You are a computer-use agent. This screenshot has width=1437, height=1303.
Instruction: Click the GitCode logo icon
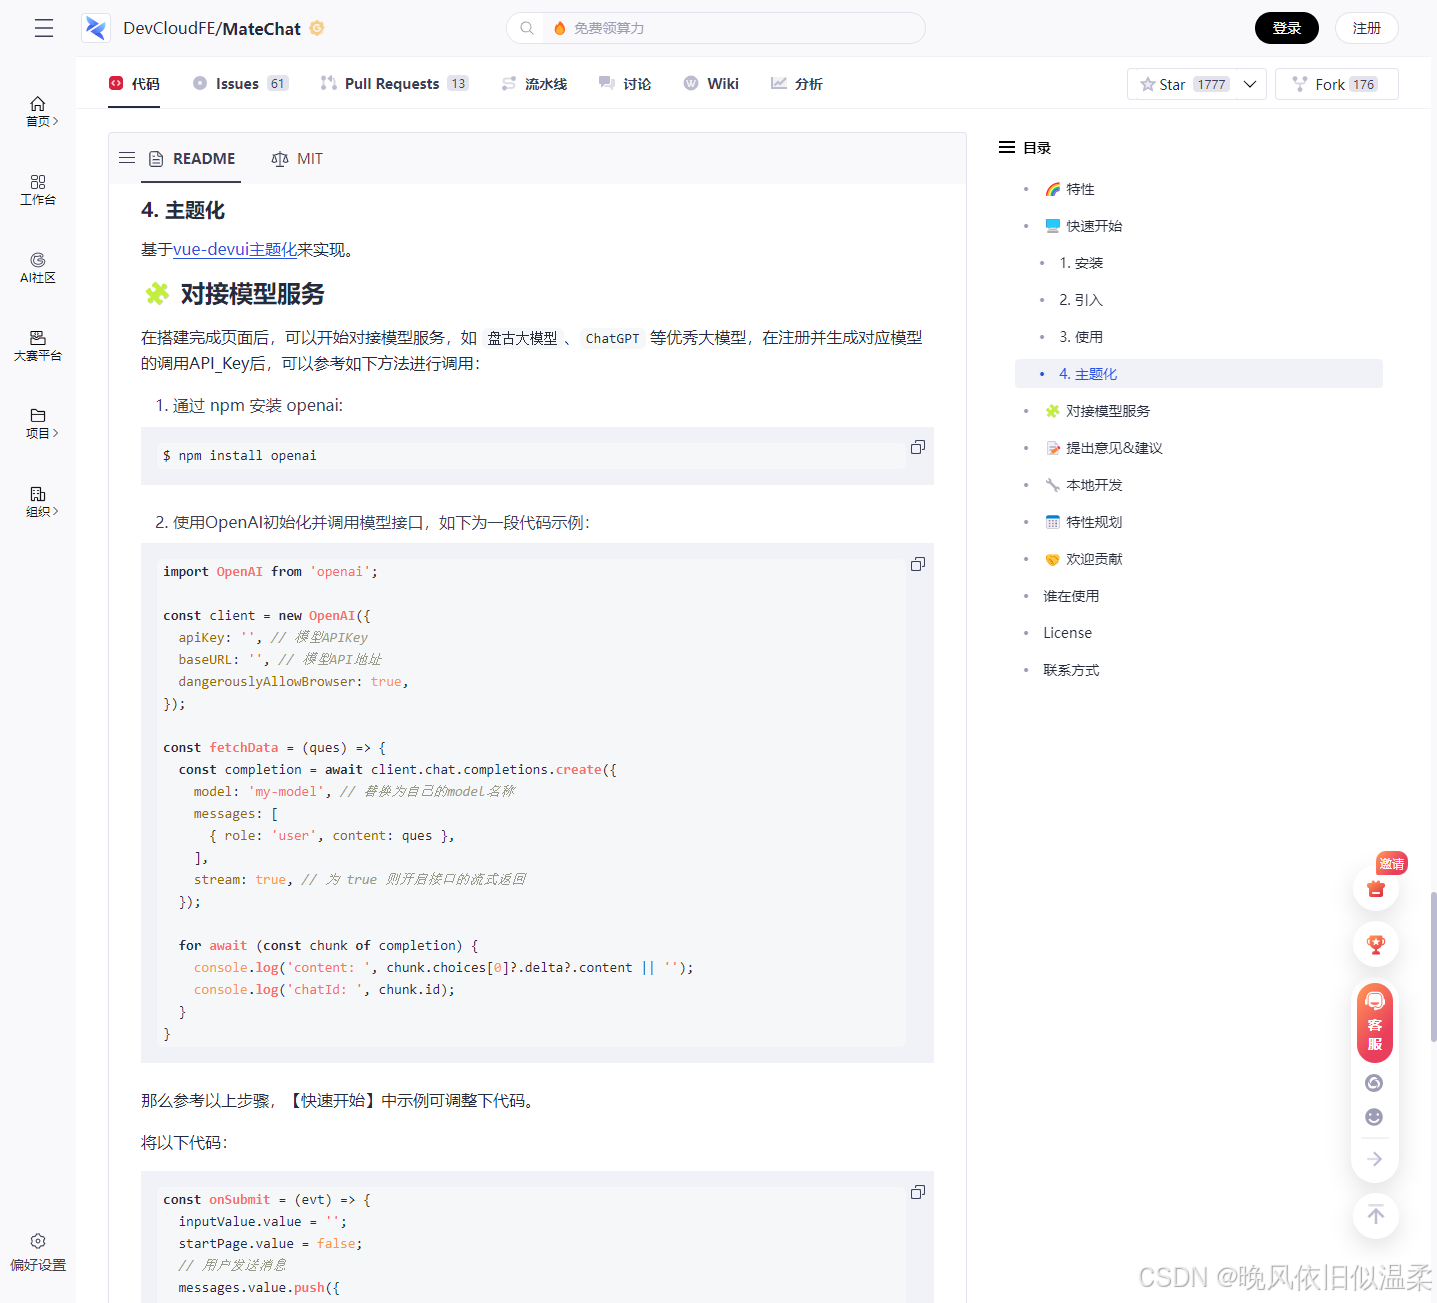pos(96,28)
